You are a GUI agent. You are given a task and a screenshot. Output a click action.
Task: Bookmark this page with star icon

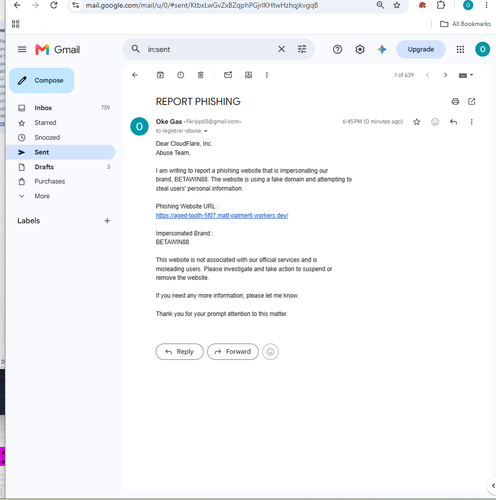(396, 5)
